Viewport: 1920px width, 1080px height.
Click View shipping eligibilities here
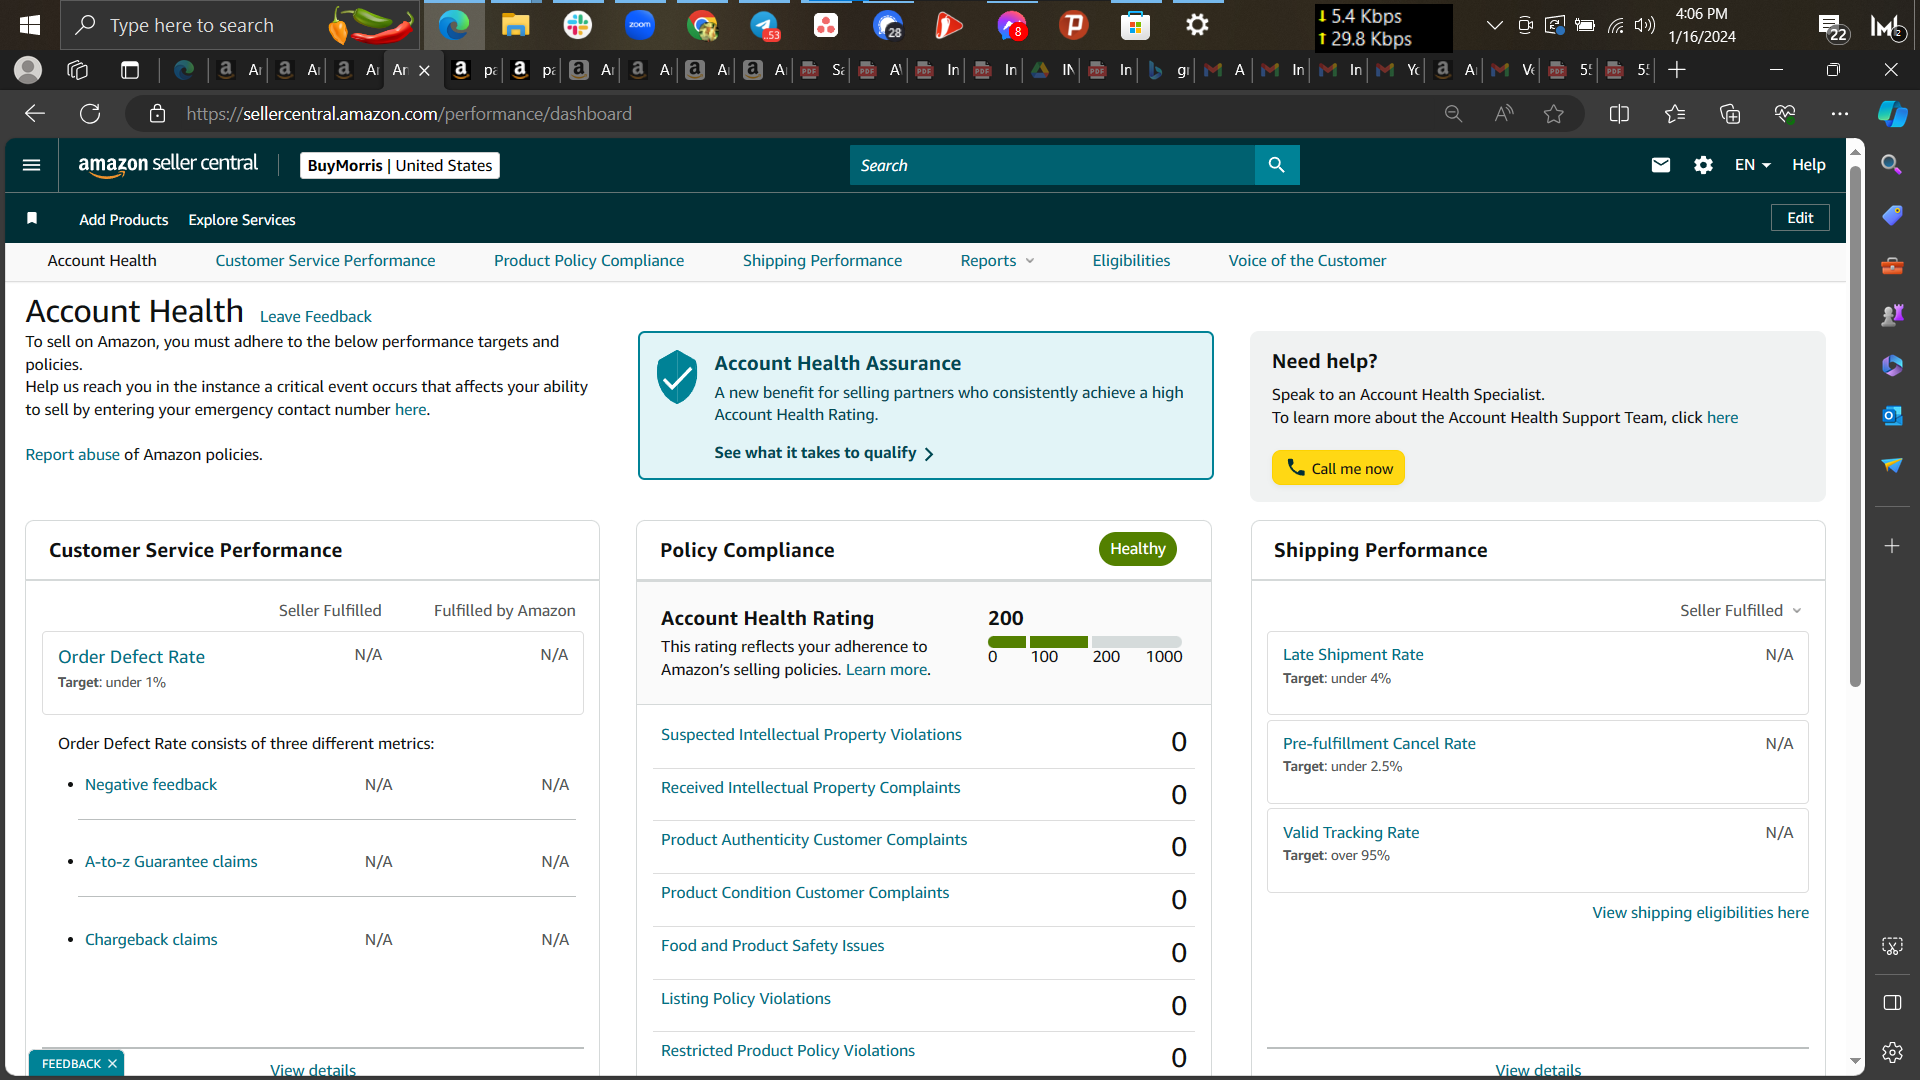click(x=1700, y=913)
